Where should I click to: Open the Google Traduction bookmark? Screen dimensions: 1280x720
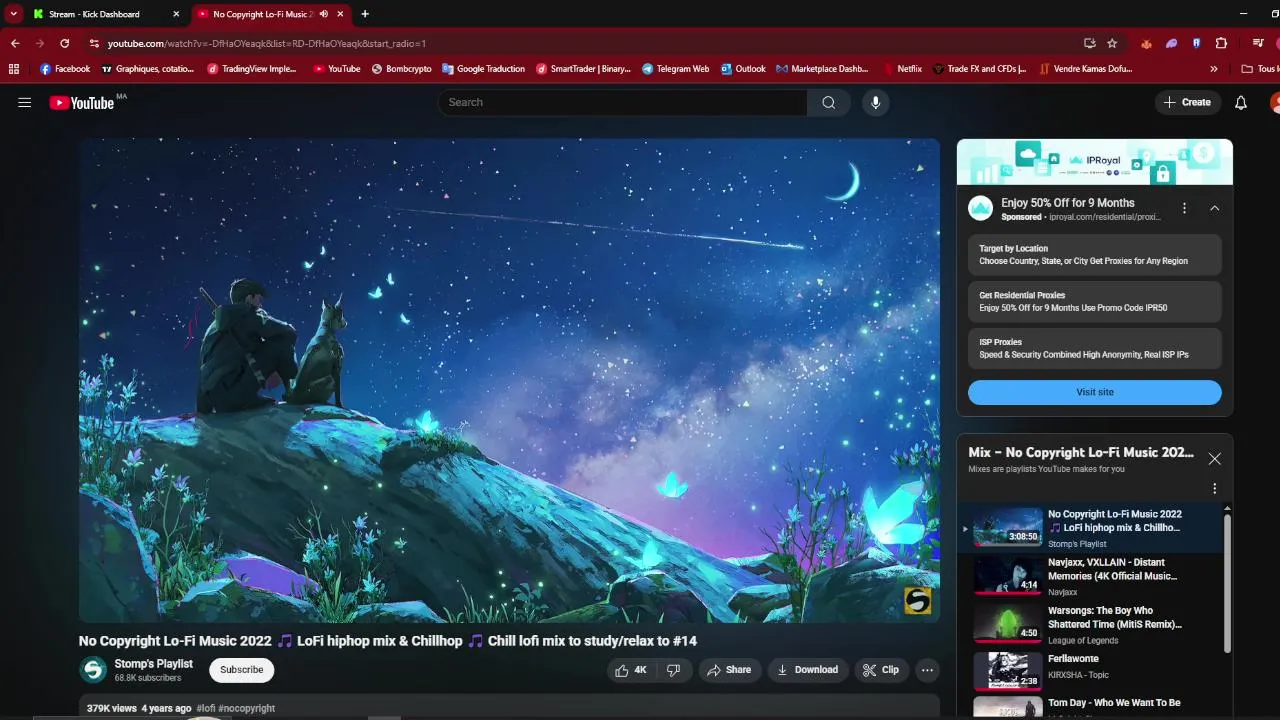tap(483, 69)
